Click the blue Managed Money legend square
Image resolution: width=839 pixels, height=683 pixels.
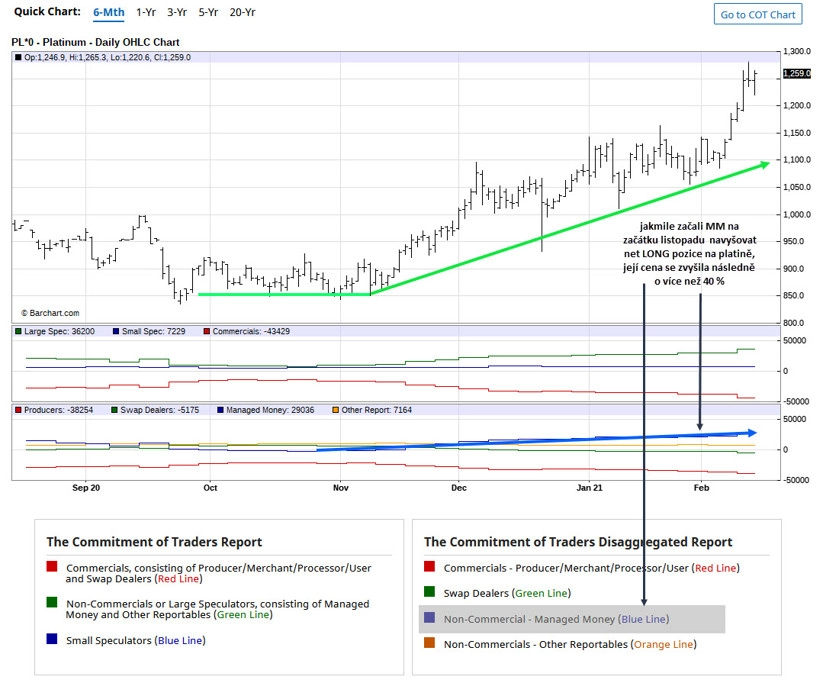[x=220, y=410]
